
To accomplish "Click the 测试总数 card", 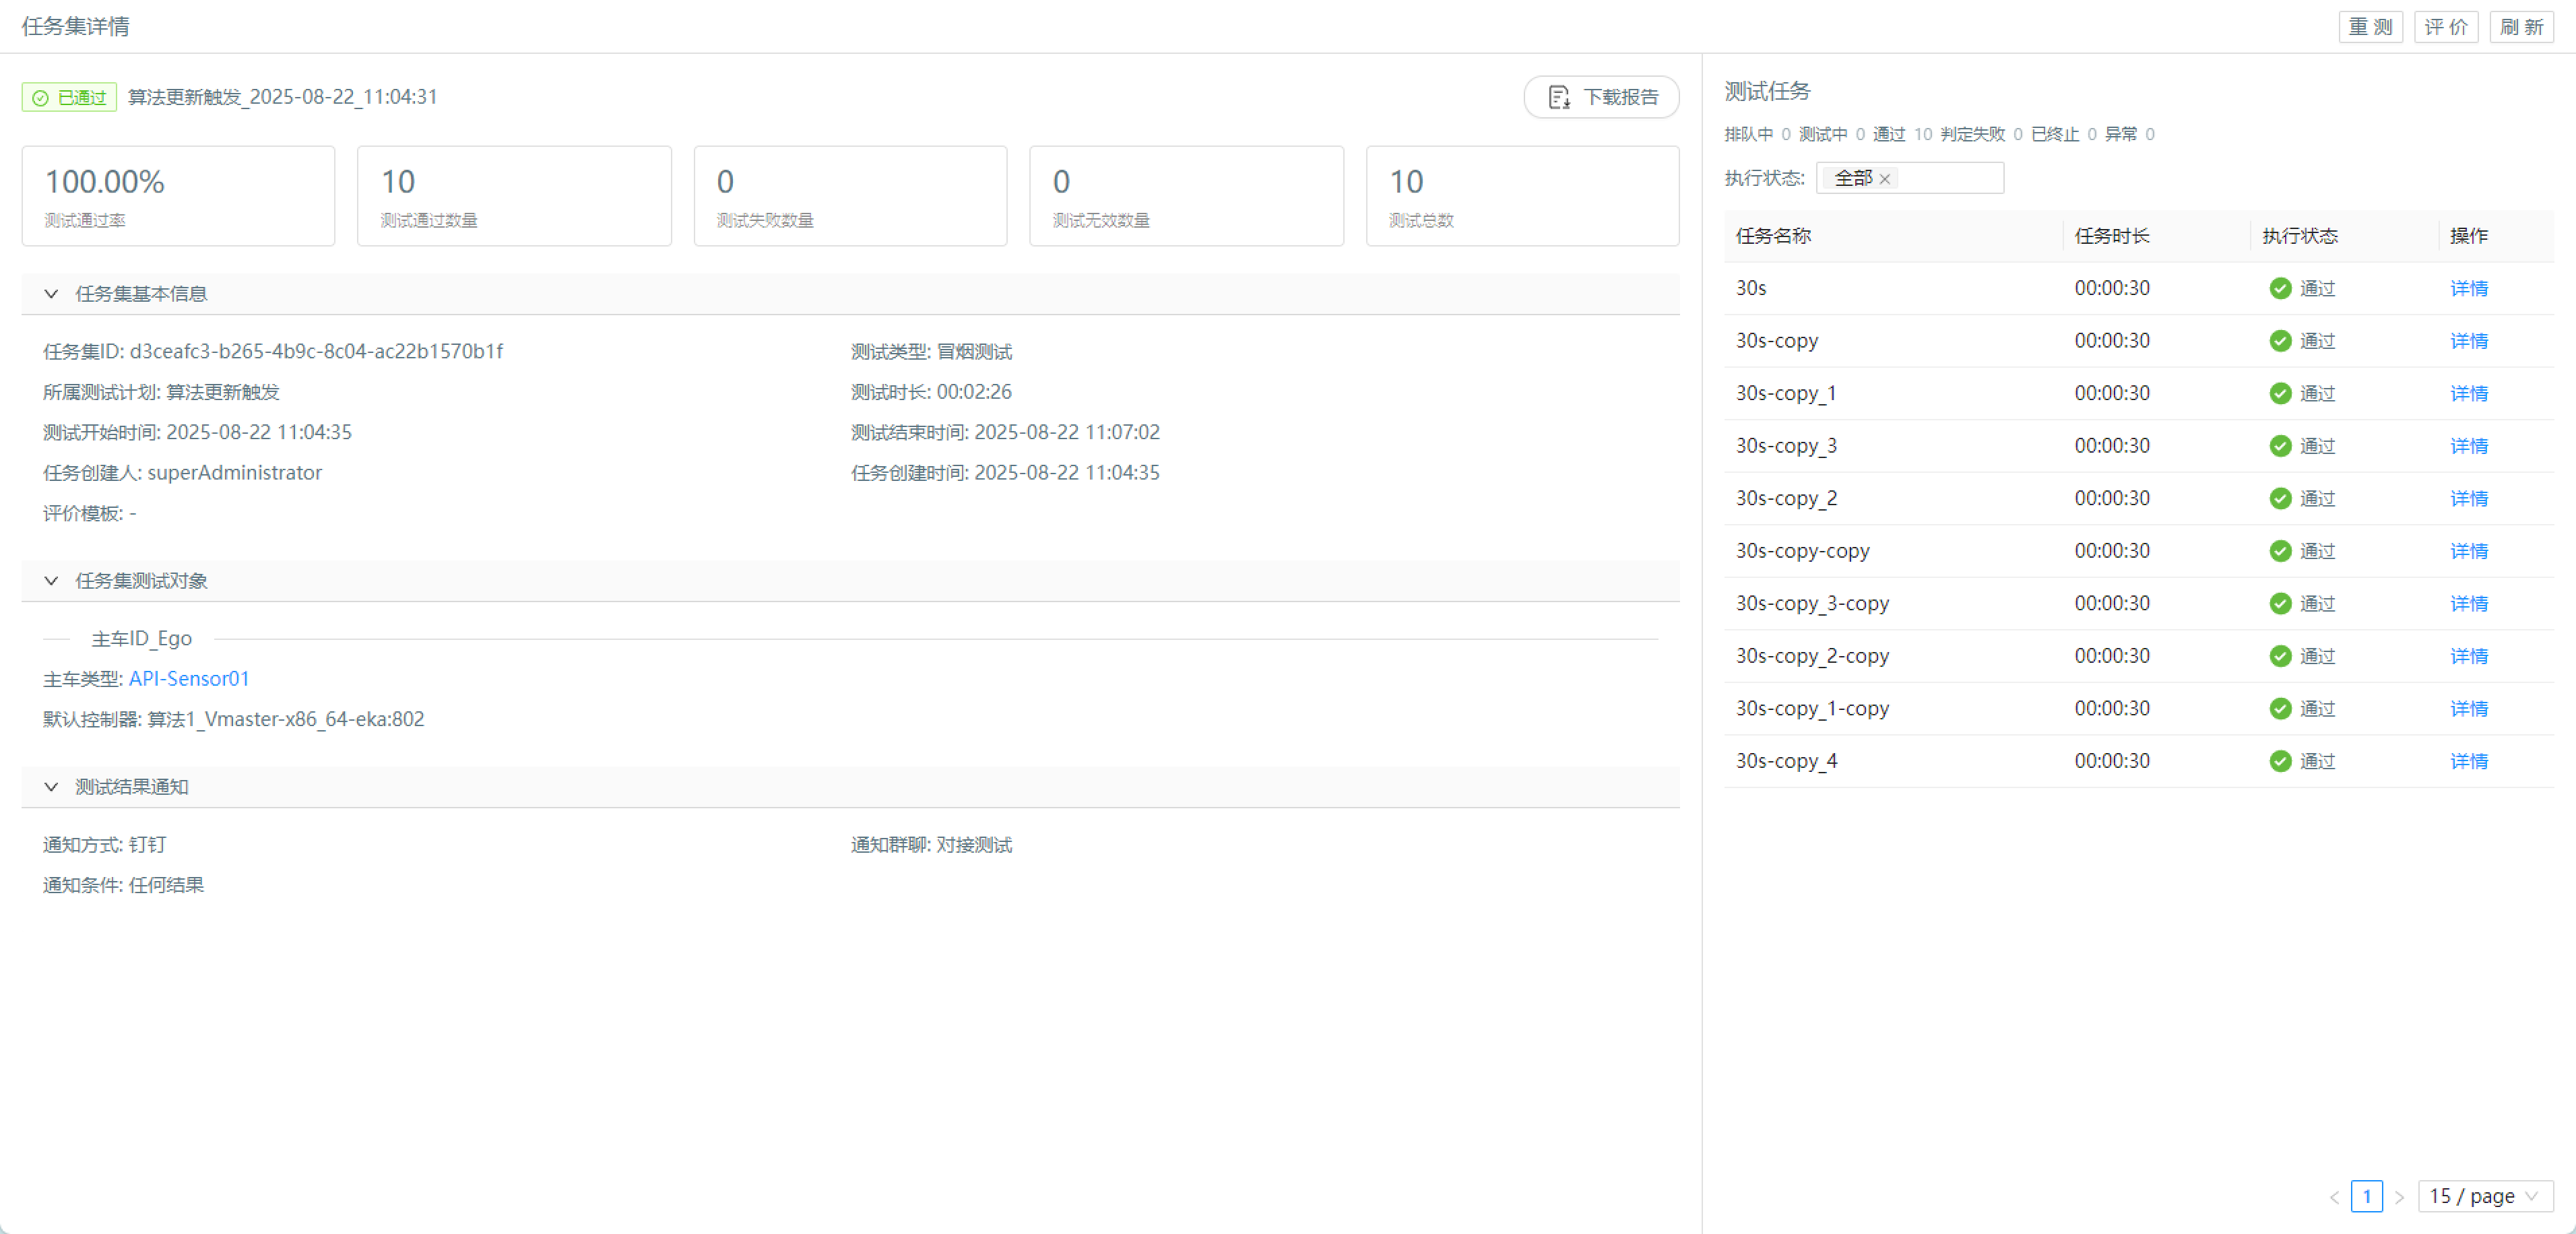I will tap(1522, 196).
